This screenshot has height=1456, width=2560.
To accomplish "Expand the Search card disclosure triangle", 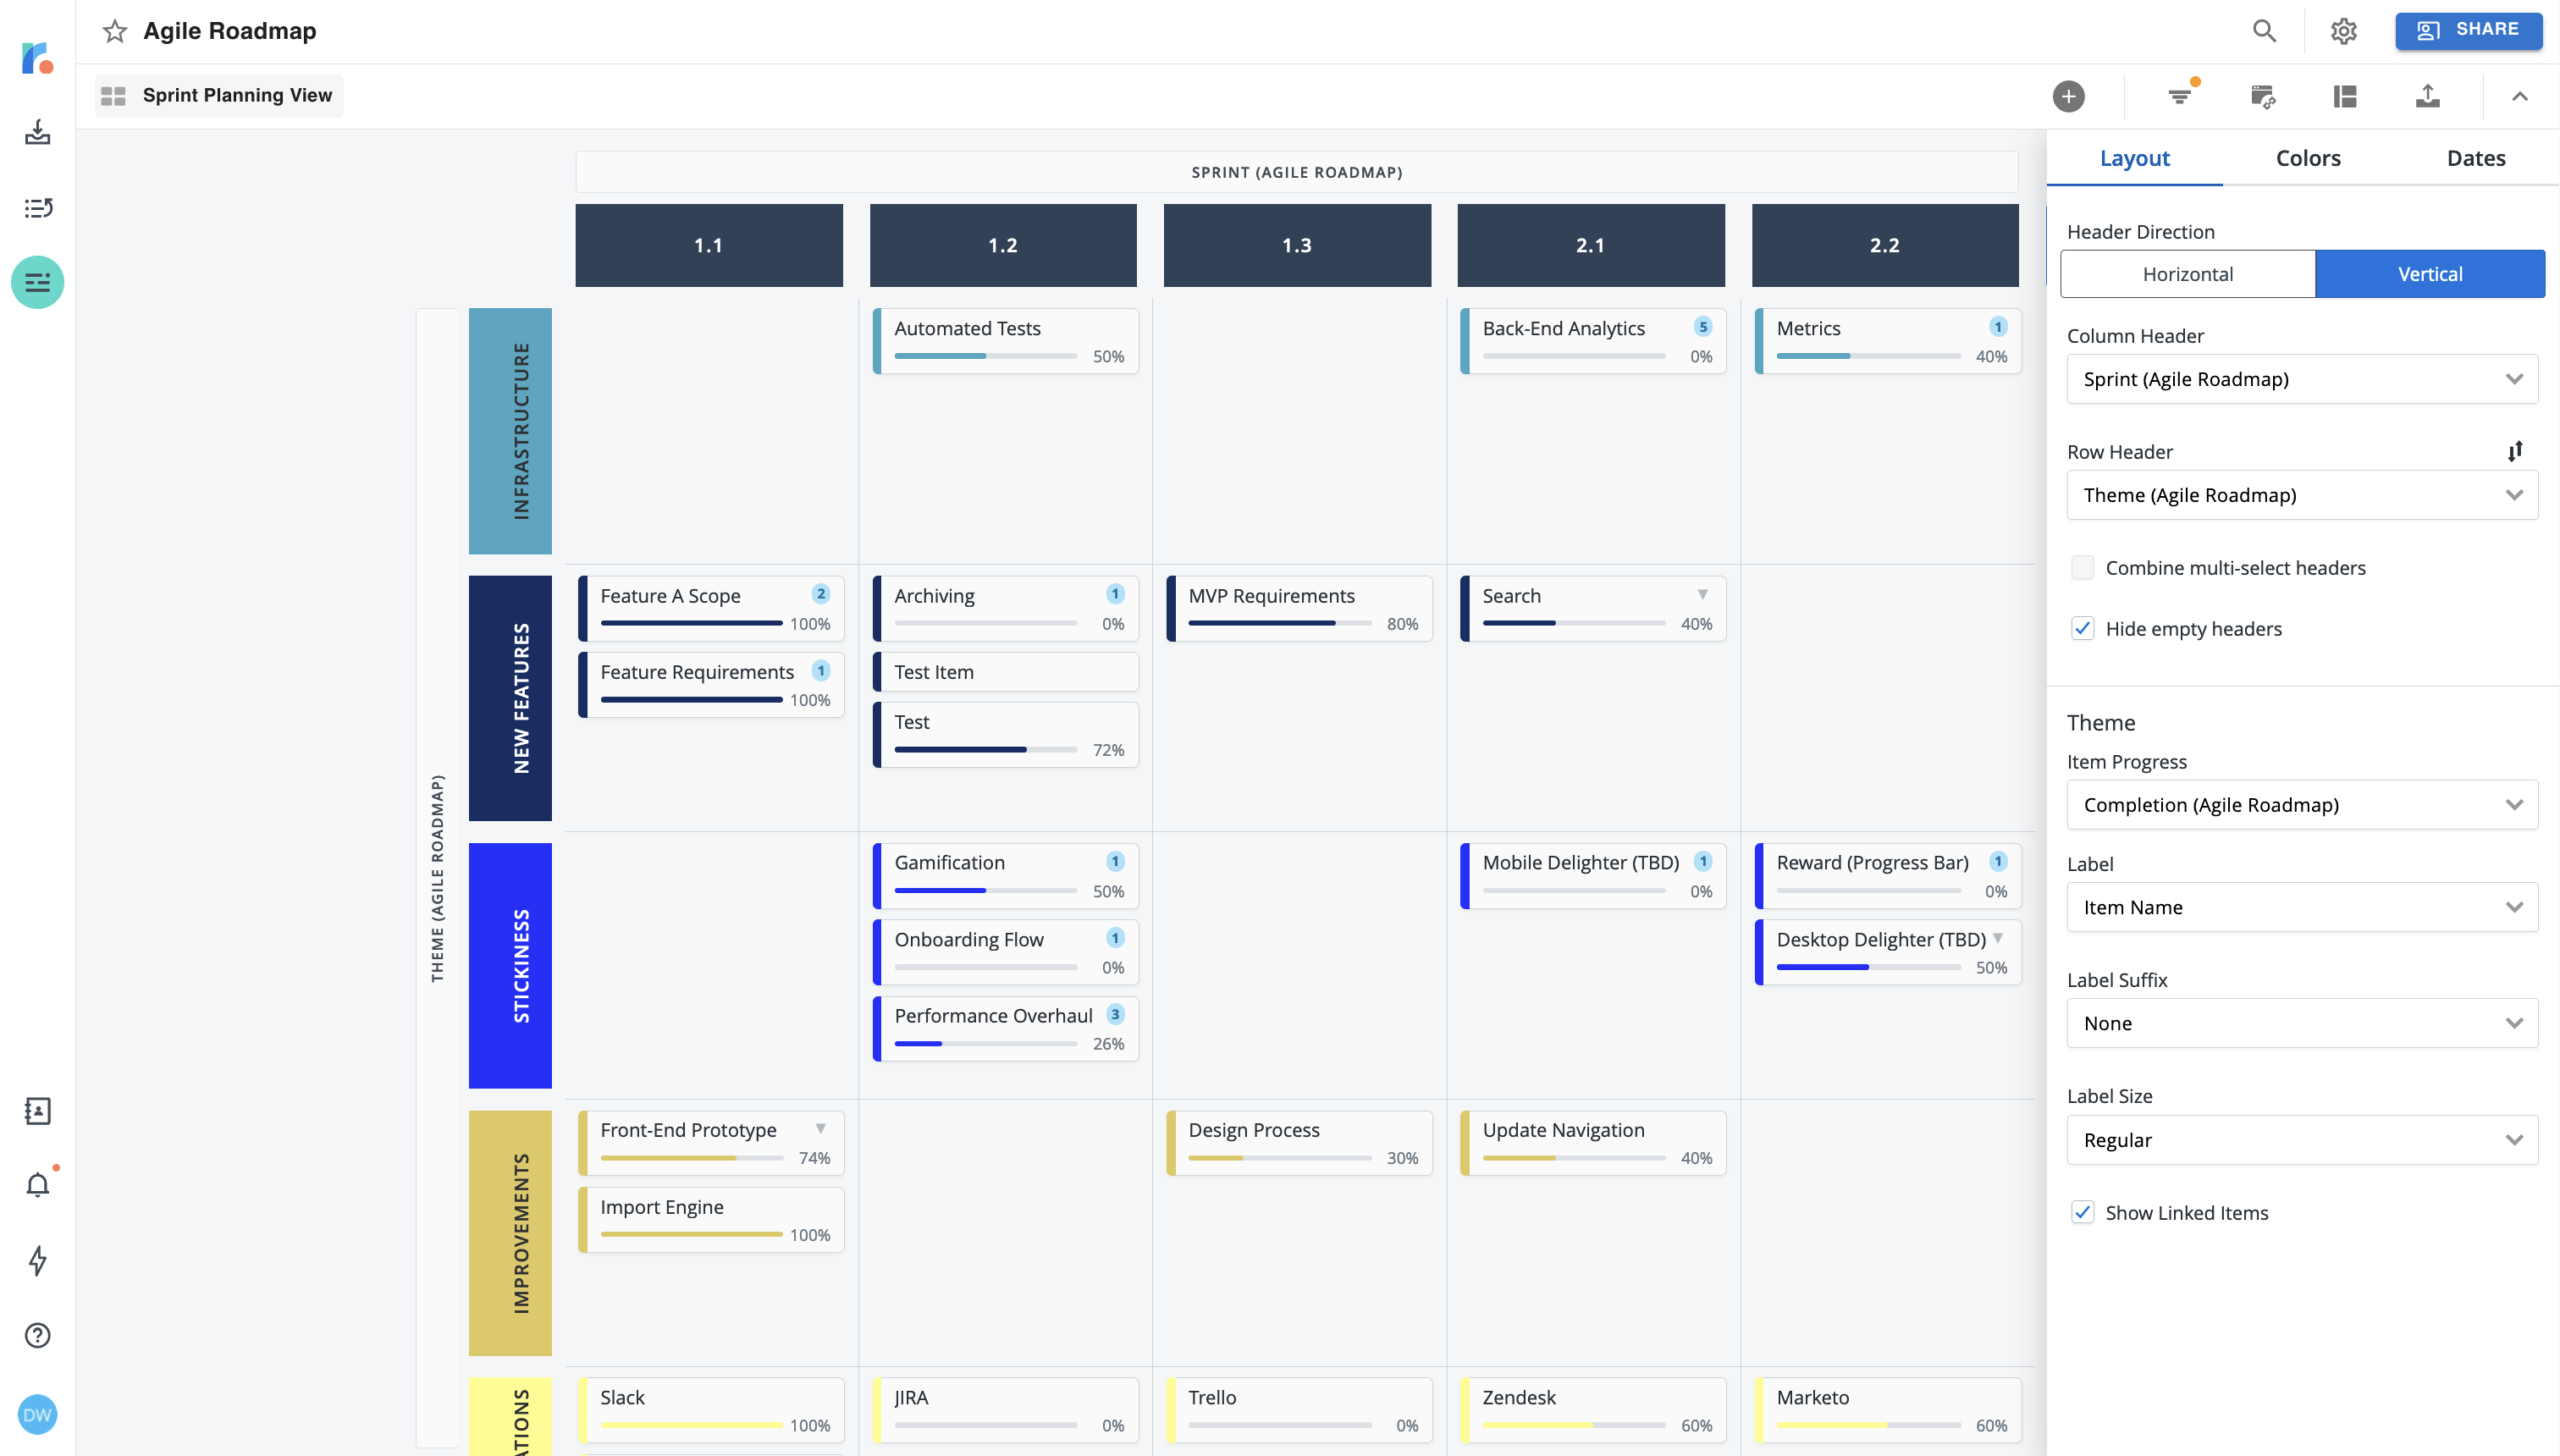I will (1702, 595).
